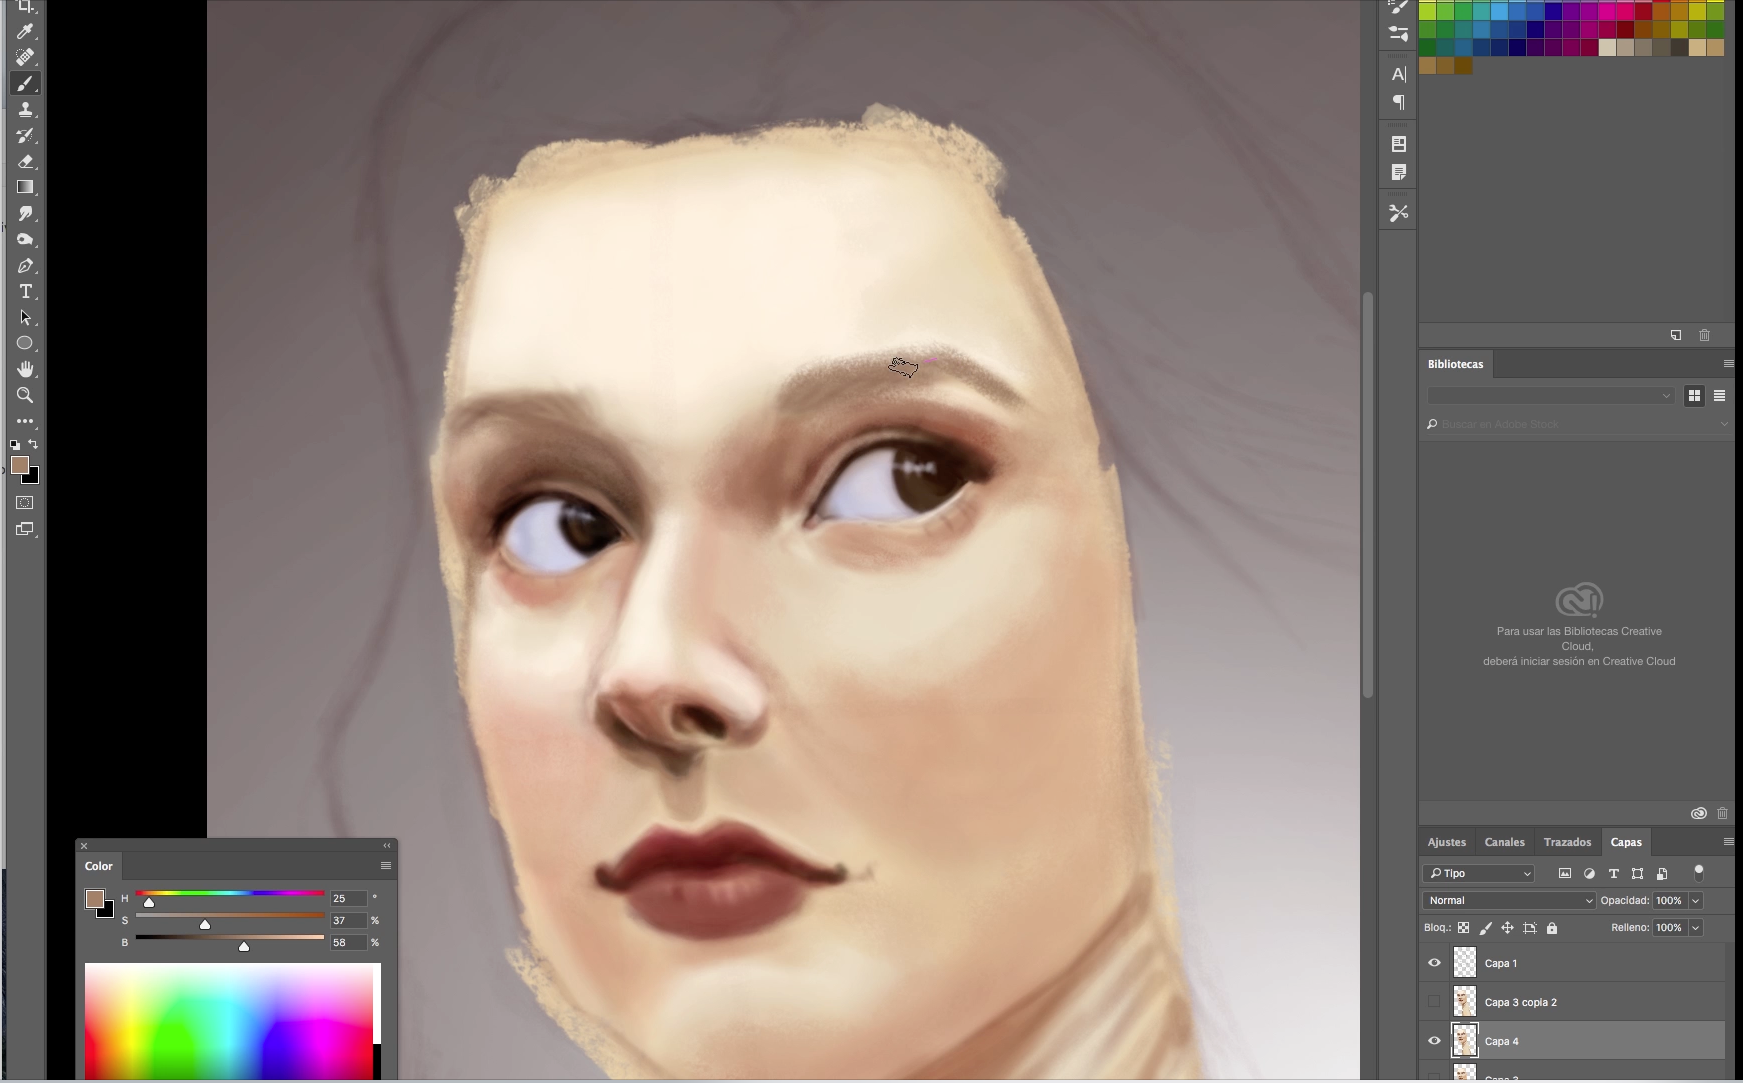Select the Brush tool
Image resolution: width=1743 pixels, height=1083 pixels.
(25, 84)
